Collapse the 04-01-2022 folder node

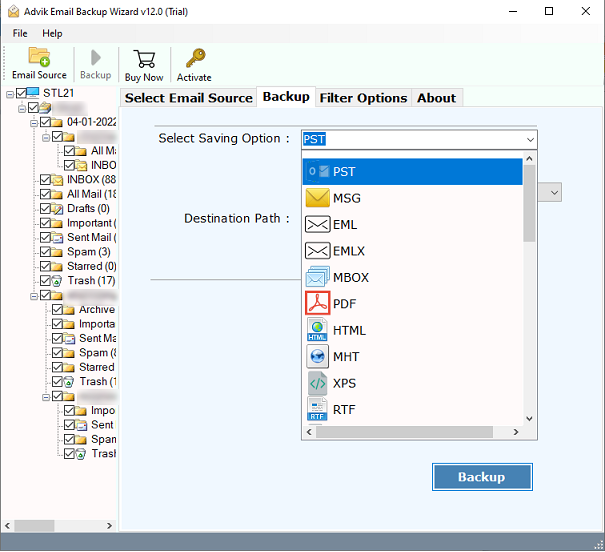pyautogui.click(x=34, y=123)
